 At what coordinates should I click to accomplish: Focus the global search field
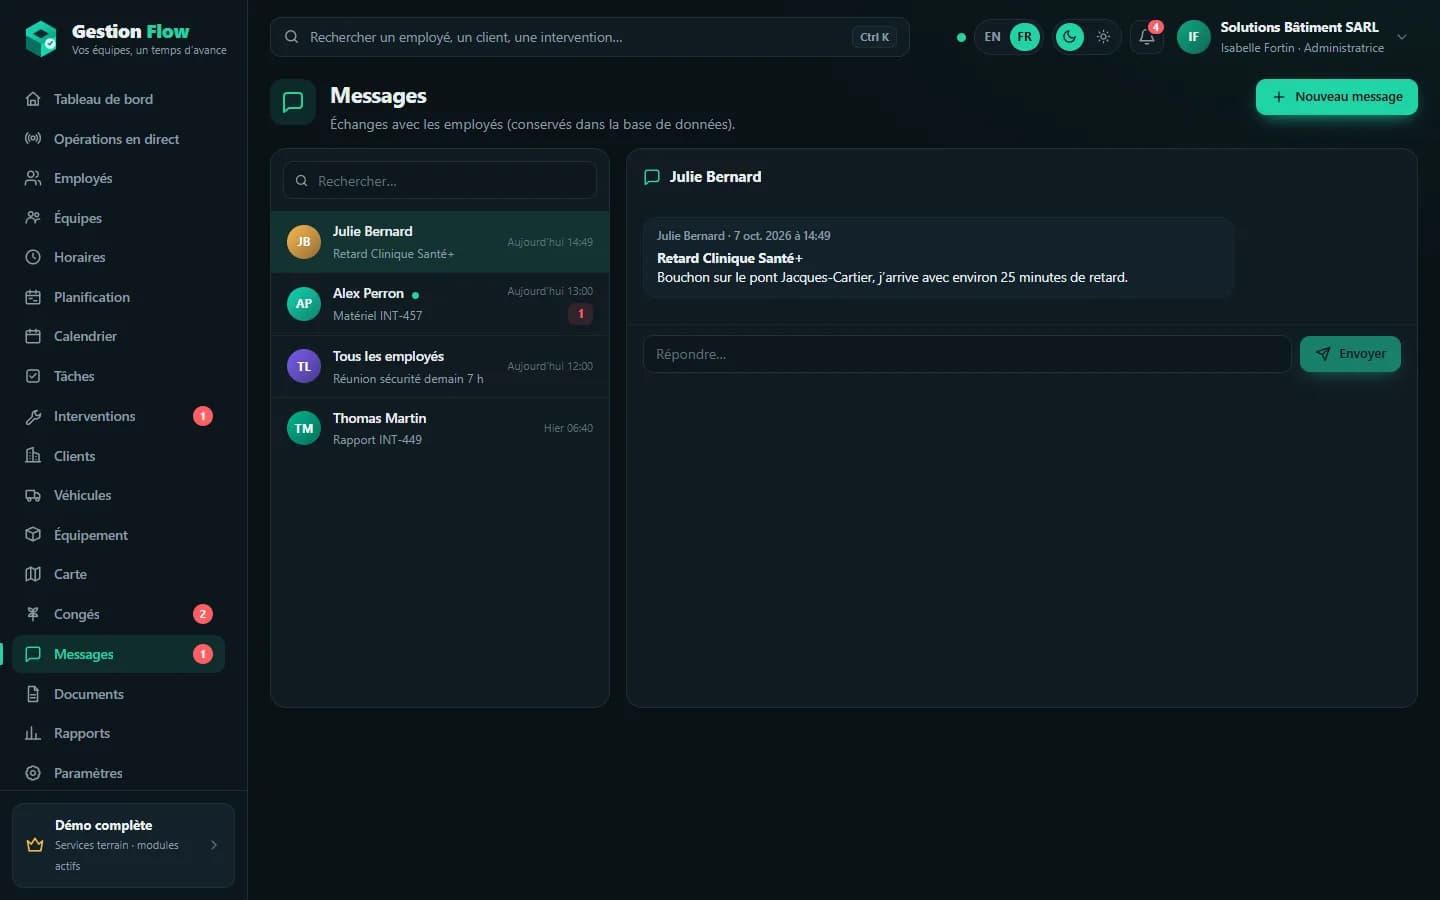click(x=590, y=37)
